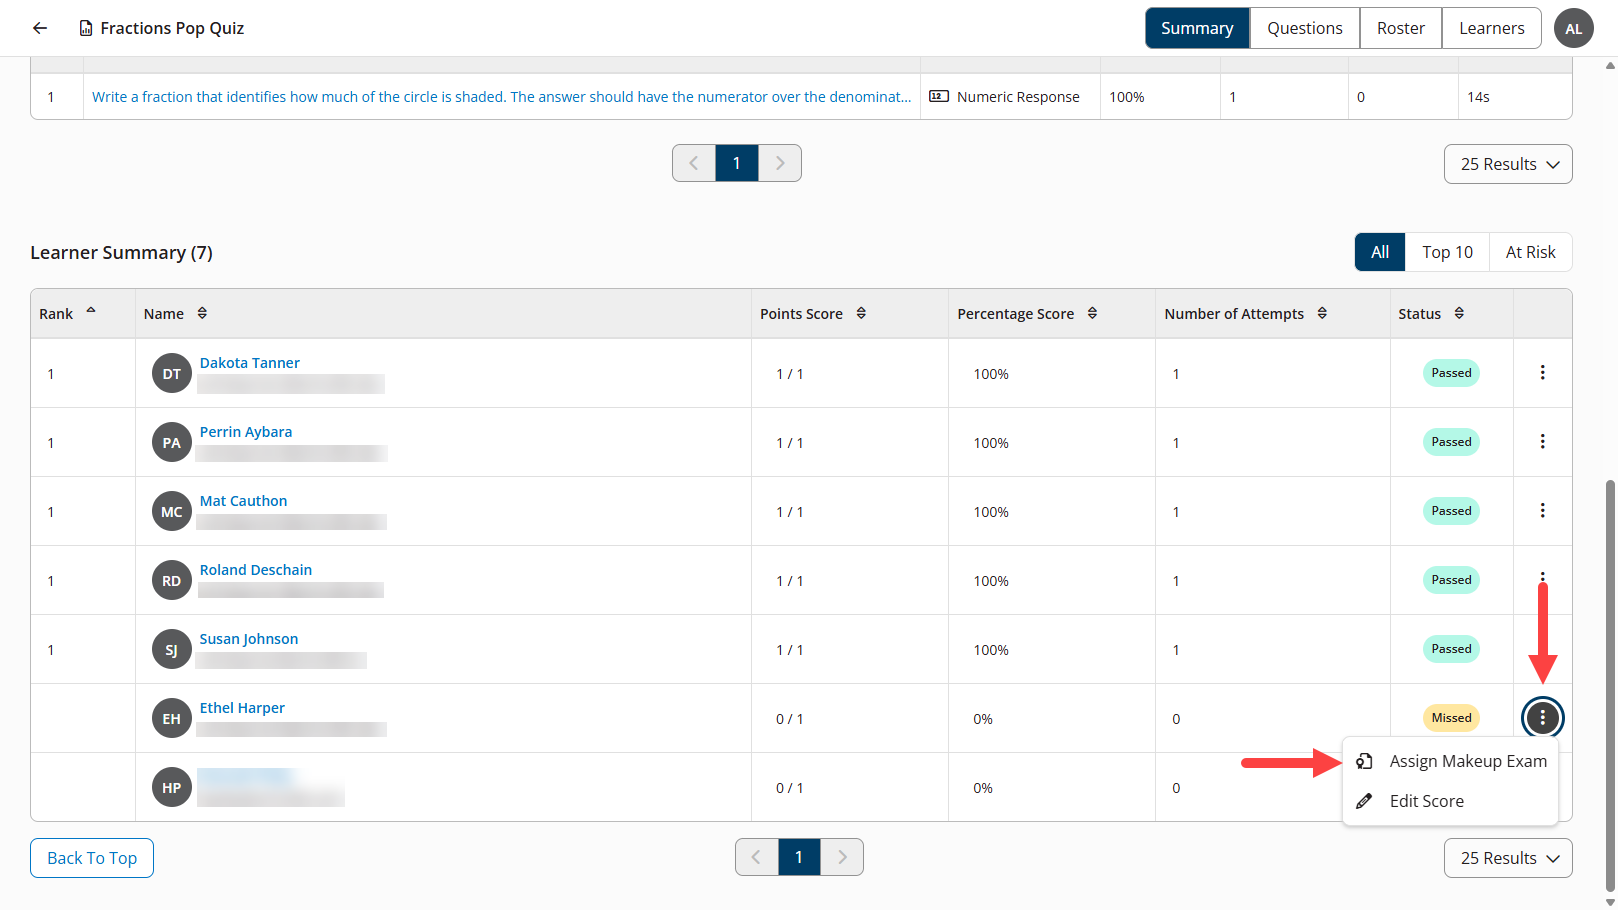The width and height of the screenshot is (1618, 910).
Task: Click Susan Johnson's SJ avatar circle
Action: 171,649
